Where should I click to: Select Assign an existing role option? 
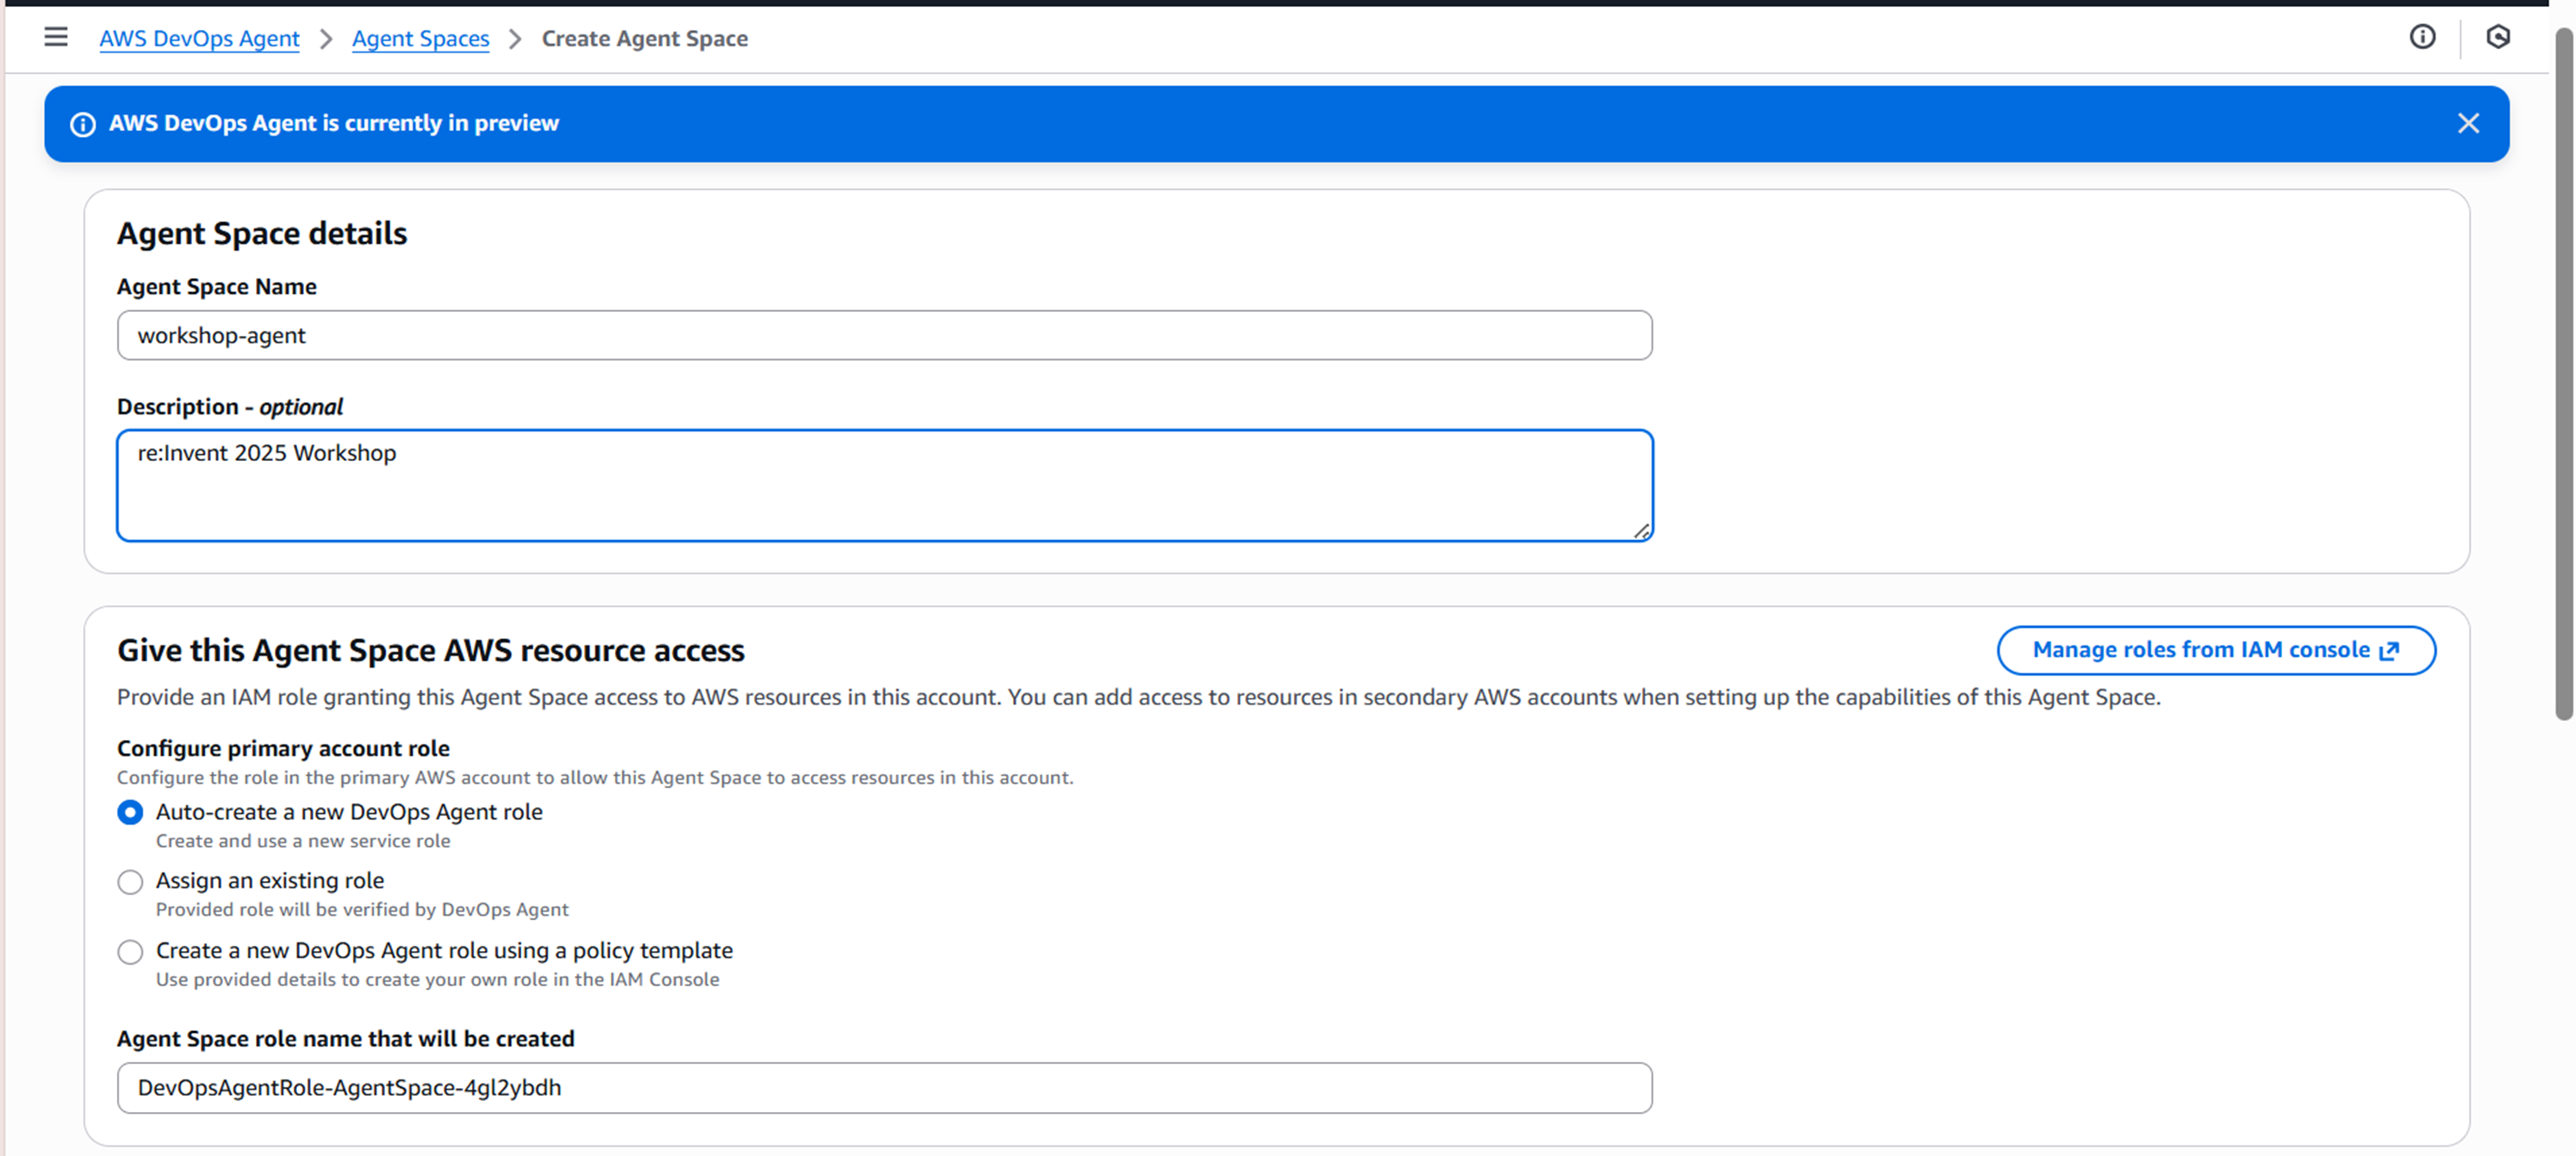tap(130, 881)
